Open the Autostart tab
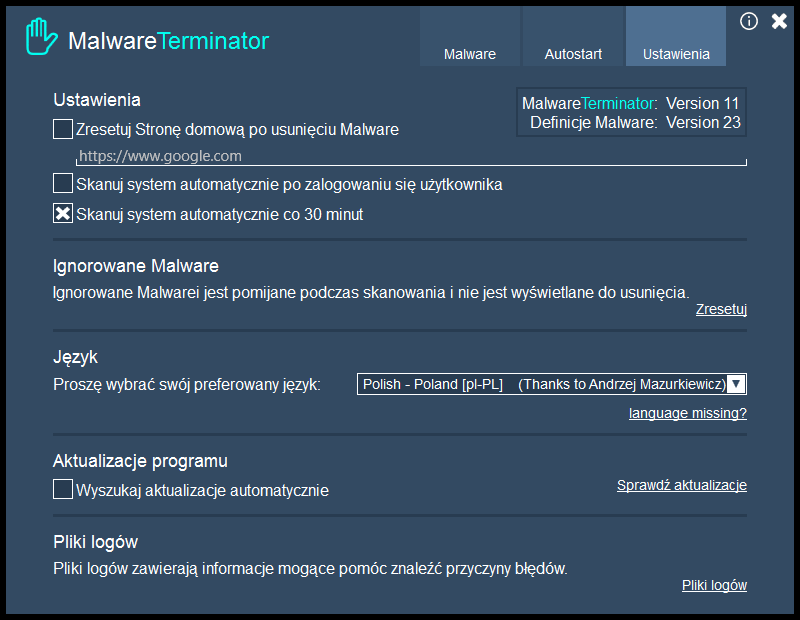Screen dimensions: 800x620 click(573, 36)
